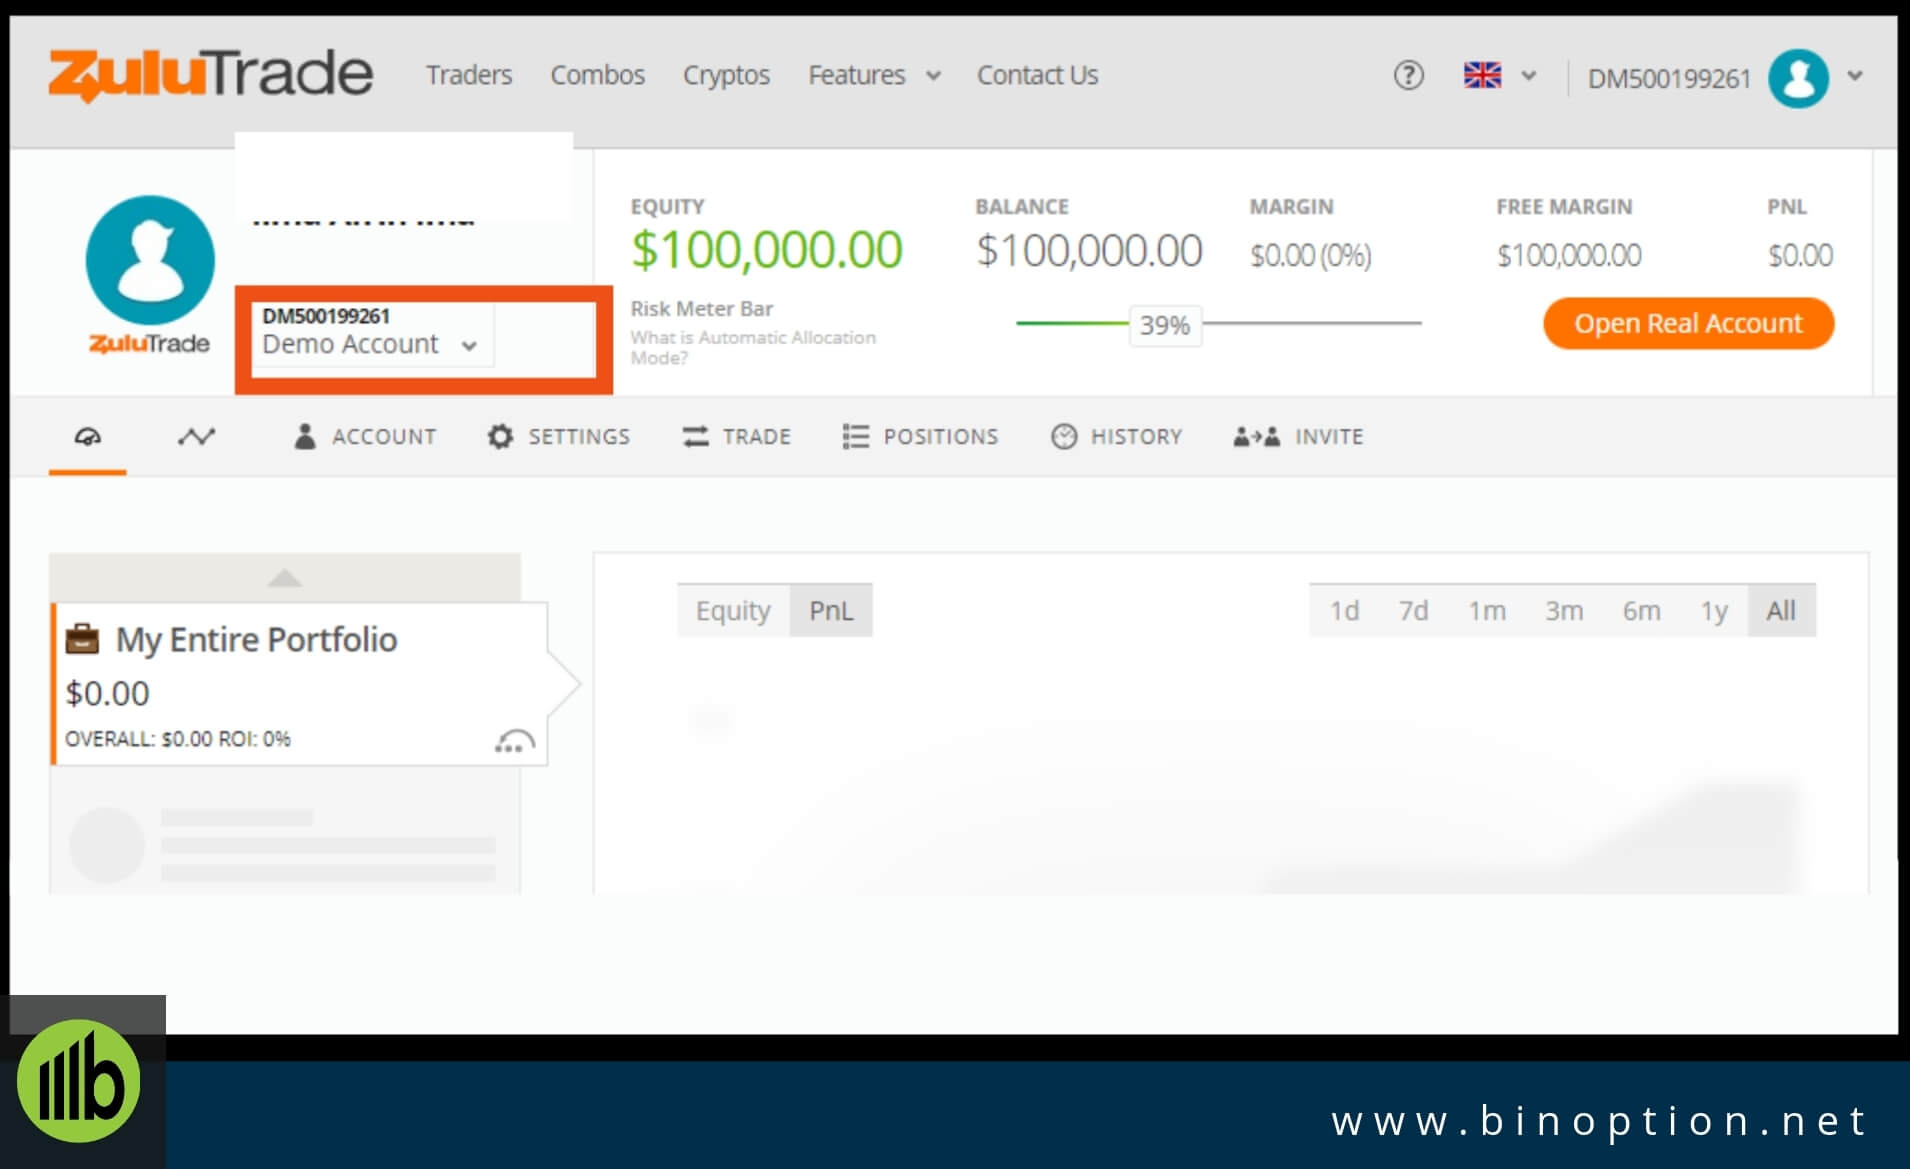Collapse portfolio list with up arrow
Image resolution: width=1910 pixels, height=1169 pixels.
[285, 578]
